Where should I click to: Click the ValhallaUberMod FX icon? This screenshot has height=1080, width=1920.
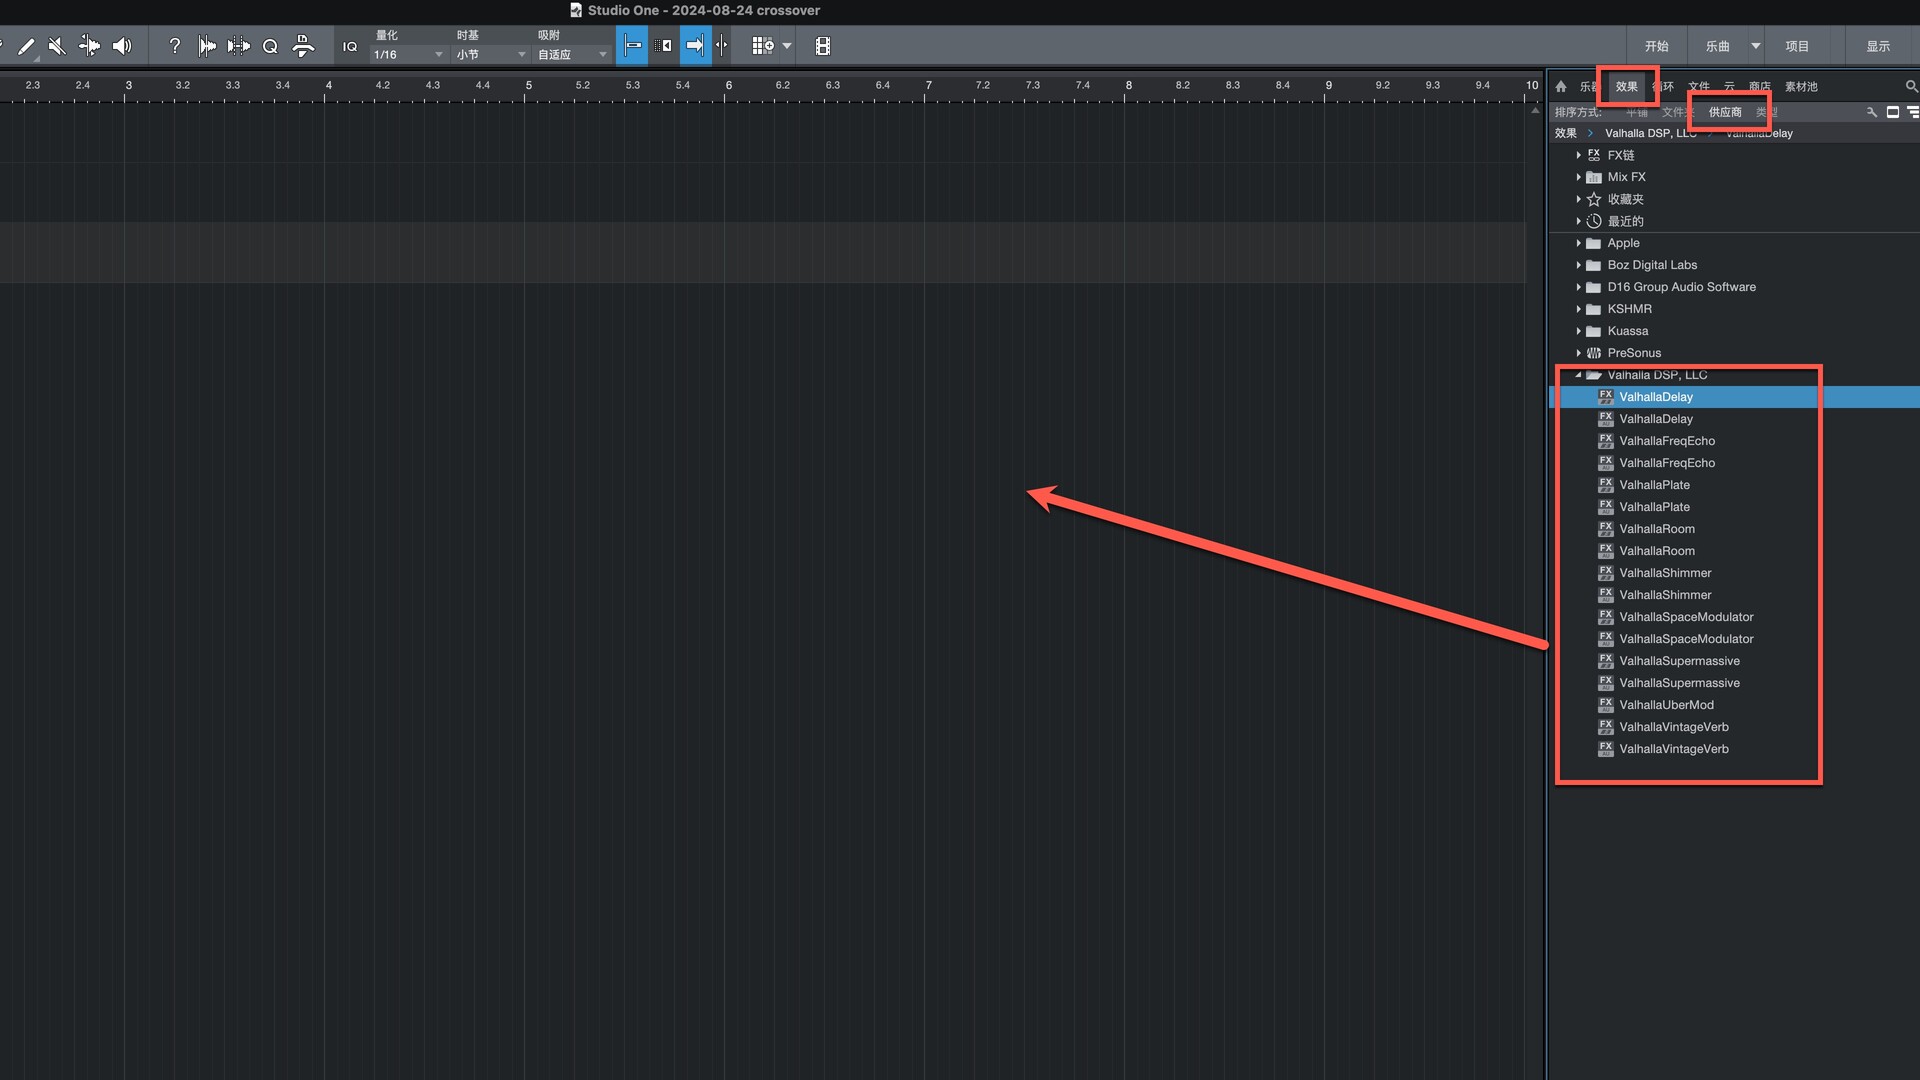tap(1606, 705)
